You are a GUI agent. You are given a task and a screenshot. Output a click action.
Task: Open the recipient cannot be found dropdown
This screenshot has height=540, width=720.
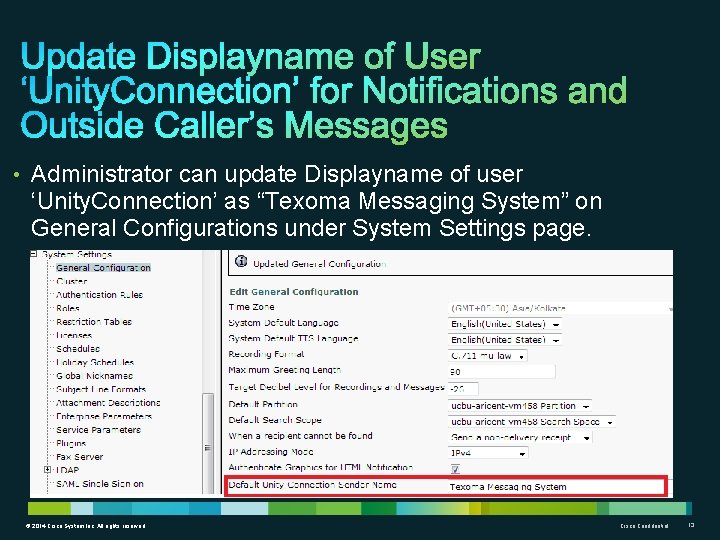coord(520,438)
